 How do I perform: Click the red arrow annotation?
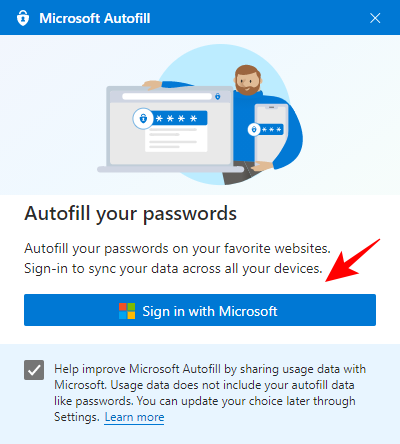[x=353, y=260]
